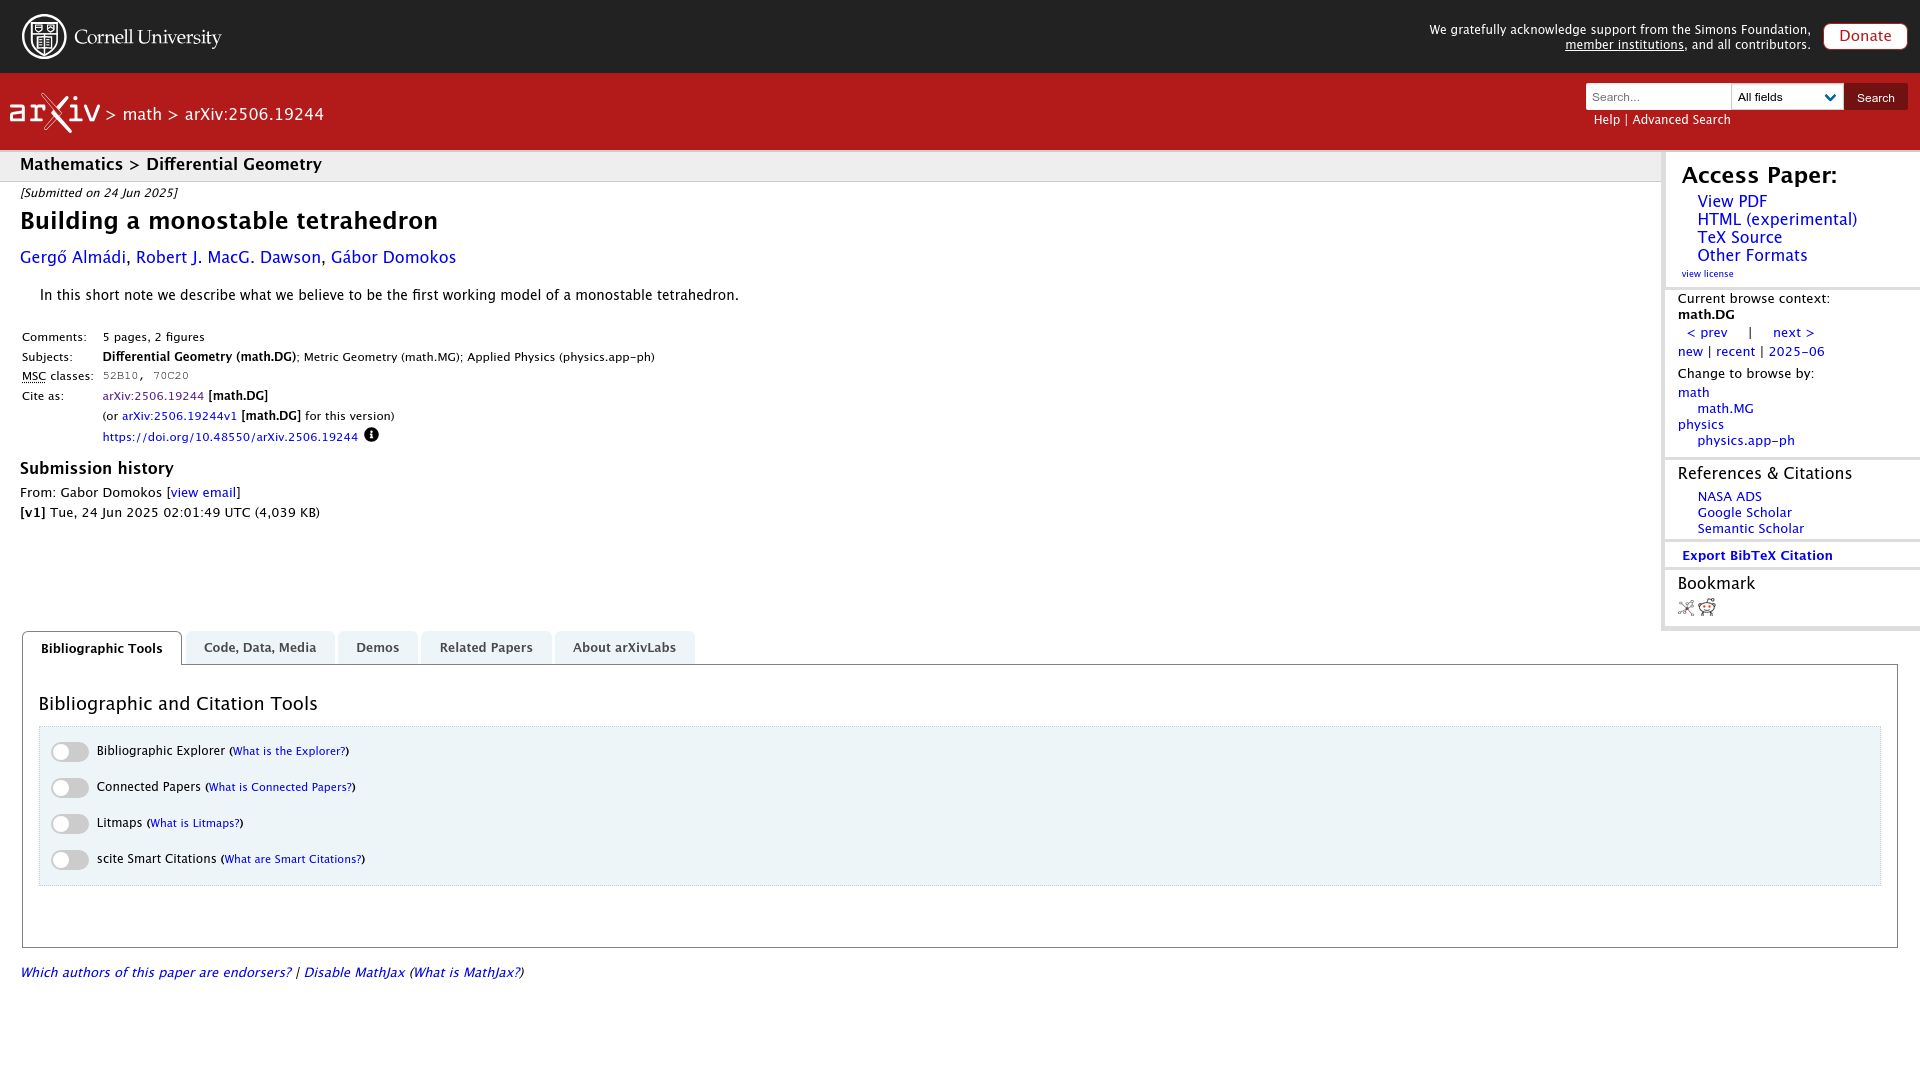Click the Search button
Screen dimensions: 1920x1080
[1875, 97]
